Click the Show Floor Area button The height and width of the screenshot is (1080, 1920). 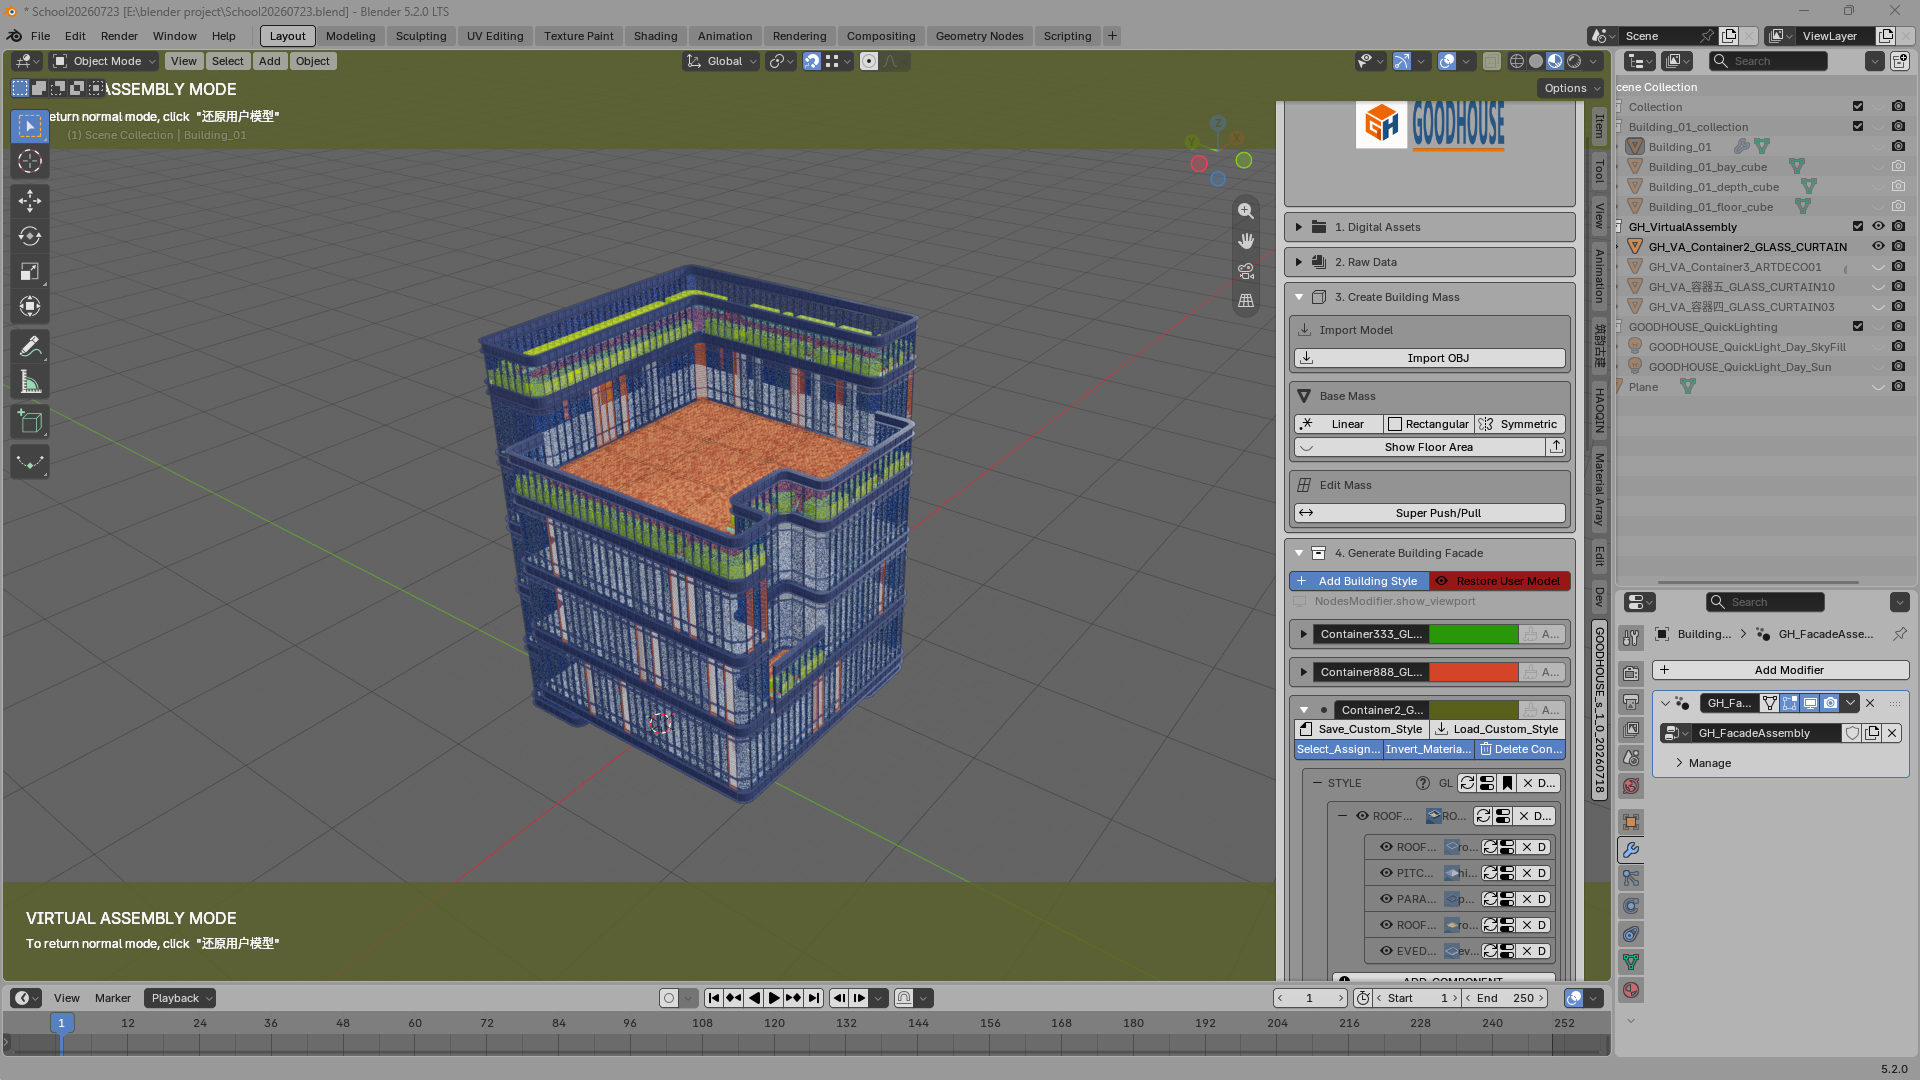coord(1420,447)
